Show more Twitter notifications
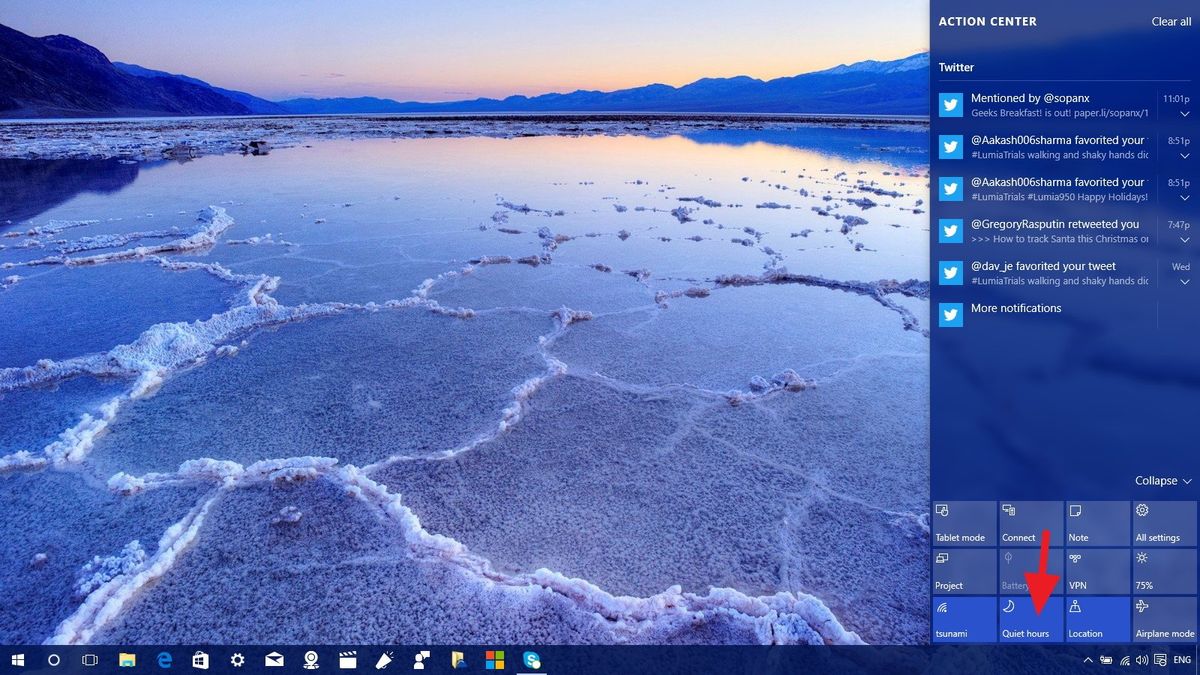The width and height of the screenshot is (1200, 675). [1016, 308]
